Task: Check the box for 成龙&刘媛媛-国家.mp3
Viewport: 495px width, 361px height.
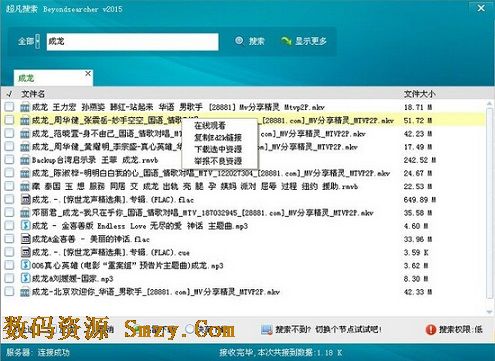Action: click(9, 278)
